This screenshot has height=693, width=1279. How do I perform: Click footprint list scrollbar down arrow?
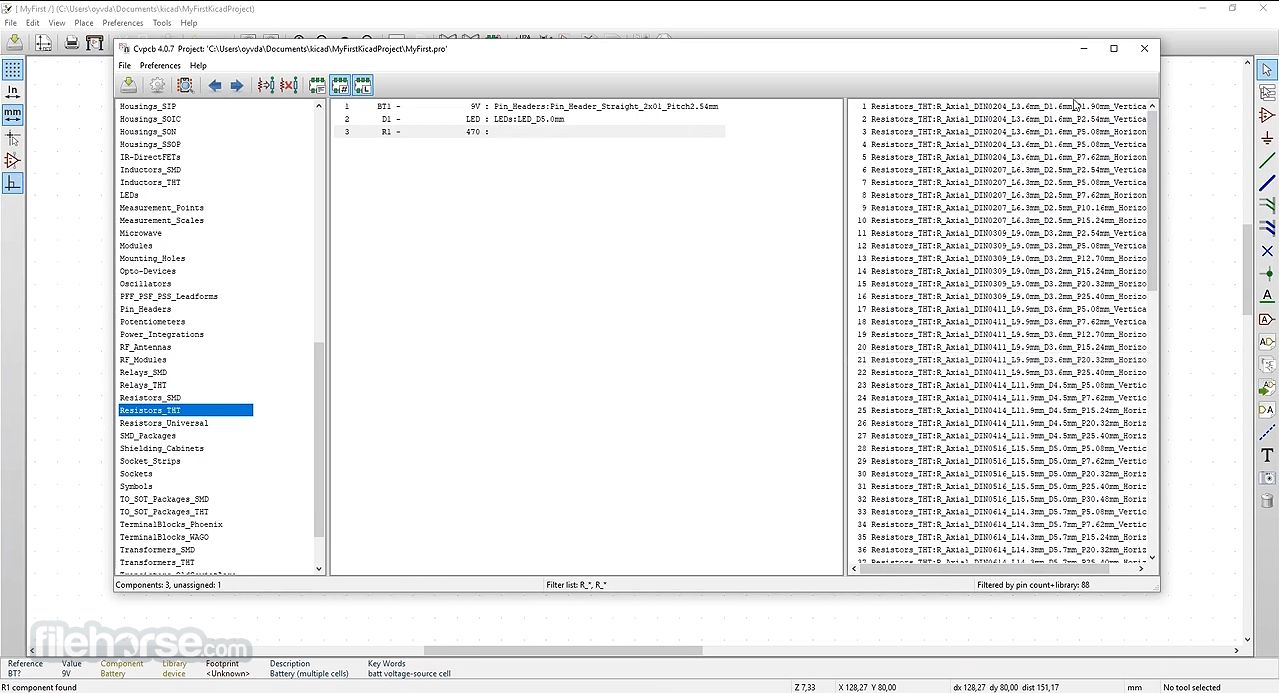click(x=1152, y=557)
